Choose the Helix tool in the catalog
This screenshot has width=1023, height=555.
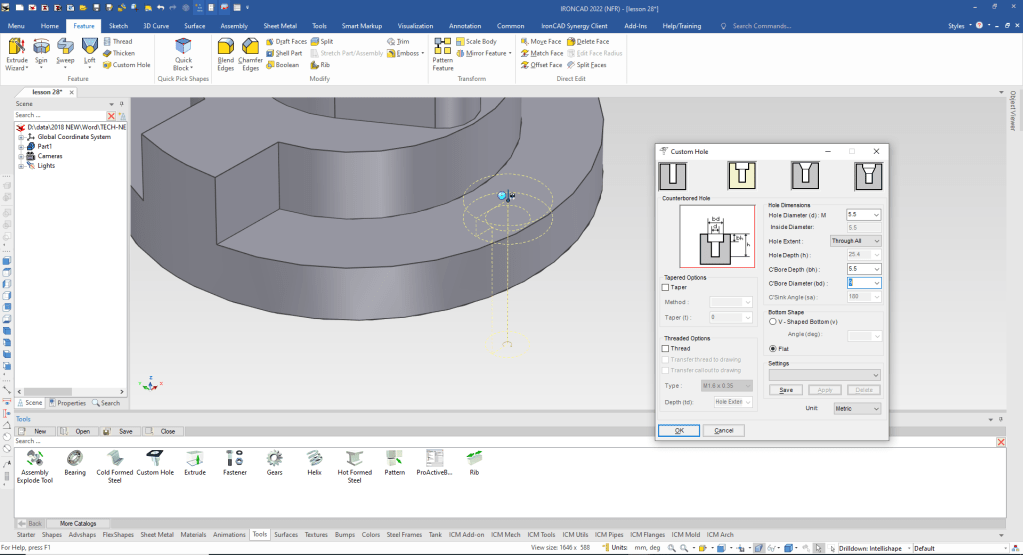click(x=314, y=460)
